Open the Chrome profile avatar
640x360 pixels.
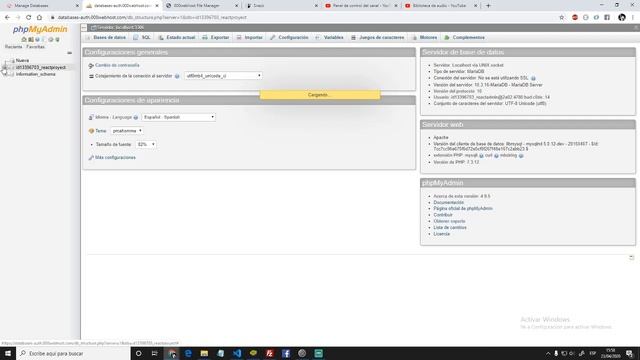tap(622, 18)
